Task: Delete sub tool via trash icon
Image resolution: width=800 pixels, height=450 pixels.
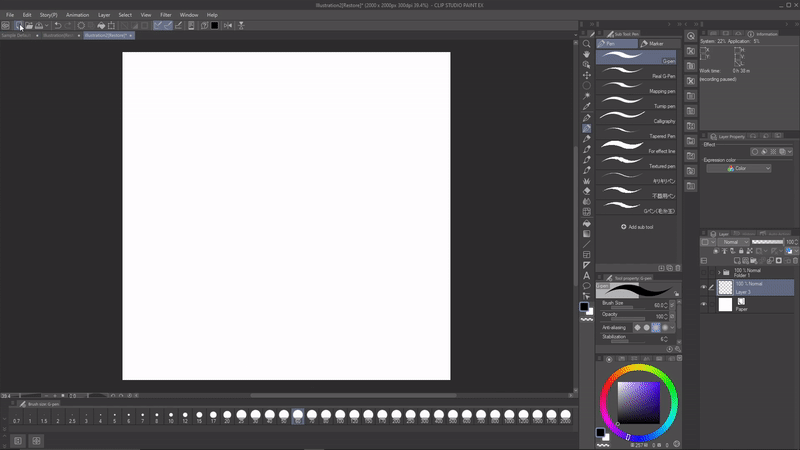Action: 678,268
